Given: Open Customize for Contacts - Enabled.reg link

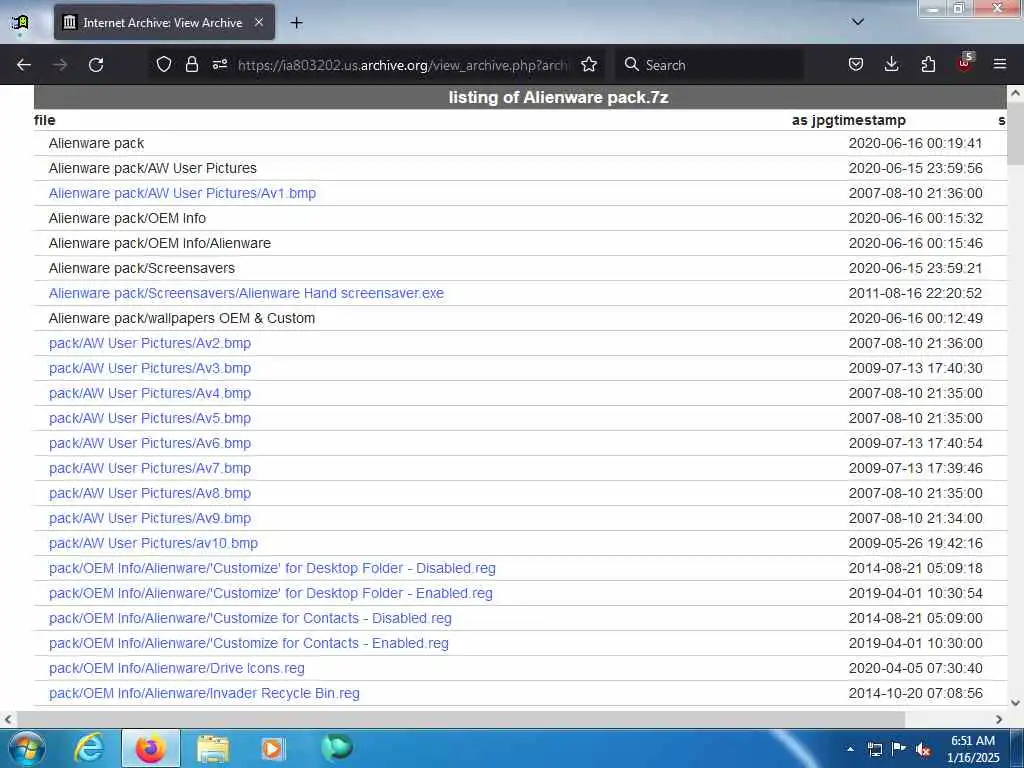Looking at the screenshot, I should coord(249,643).
